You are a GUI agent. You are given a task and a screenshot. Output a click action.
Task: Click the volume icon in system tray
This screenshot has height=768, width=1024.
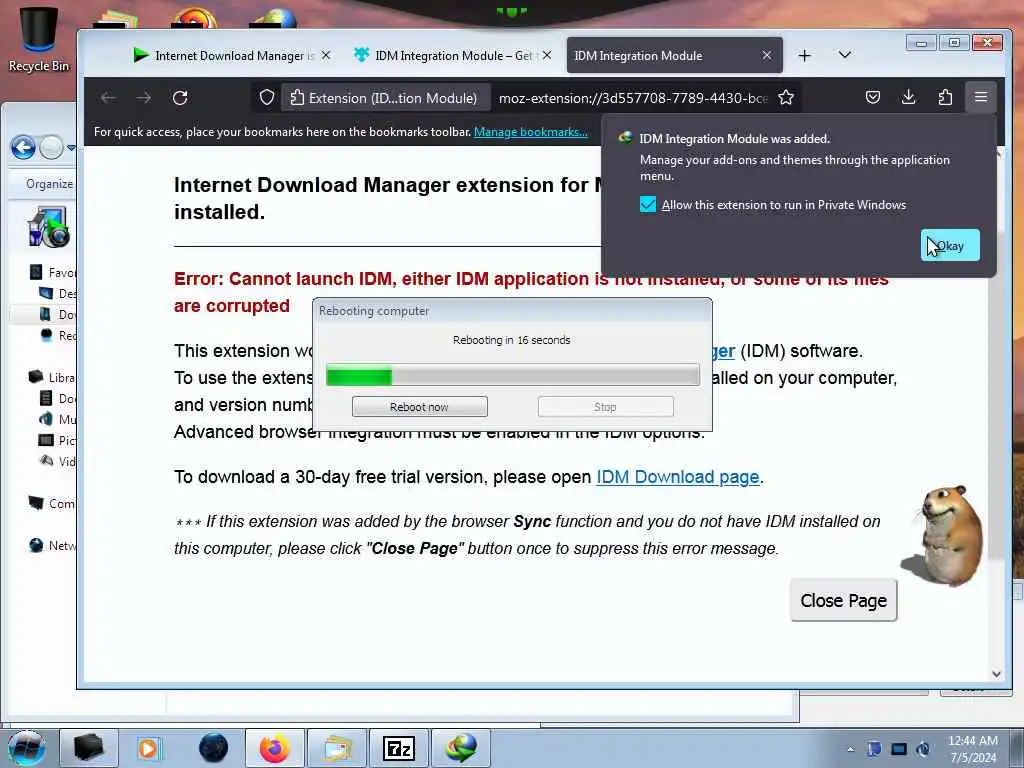click(923, 749)
